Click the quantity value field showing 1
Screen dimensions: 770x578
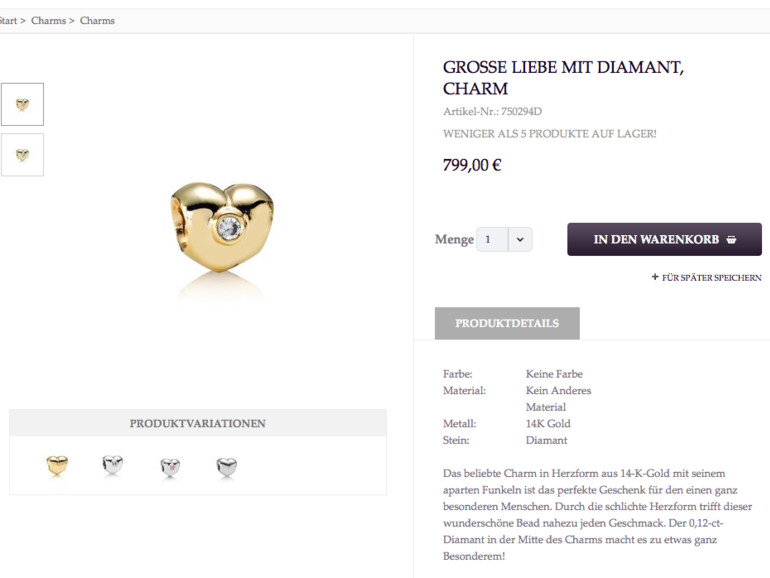[x=491, y=240]
